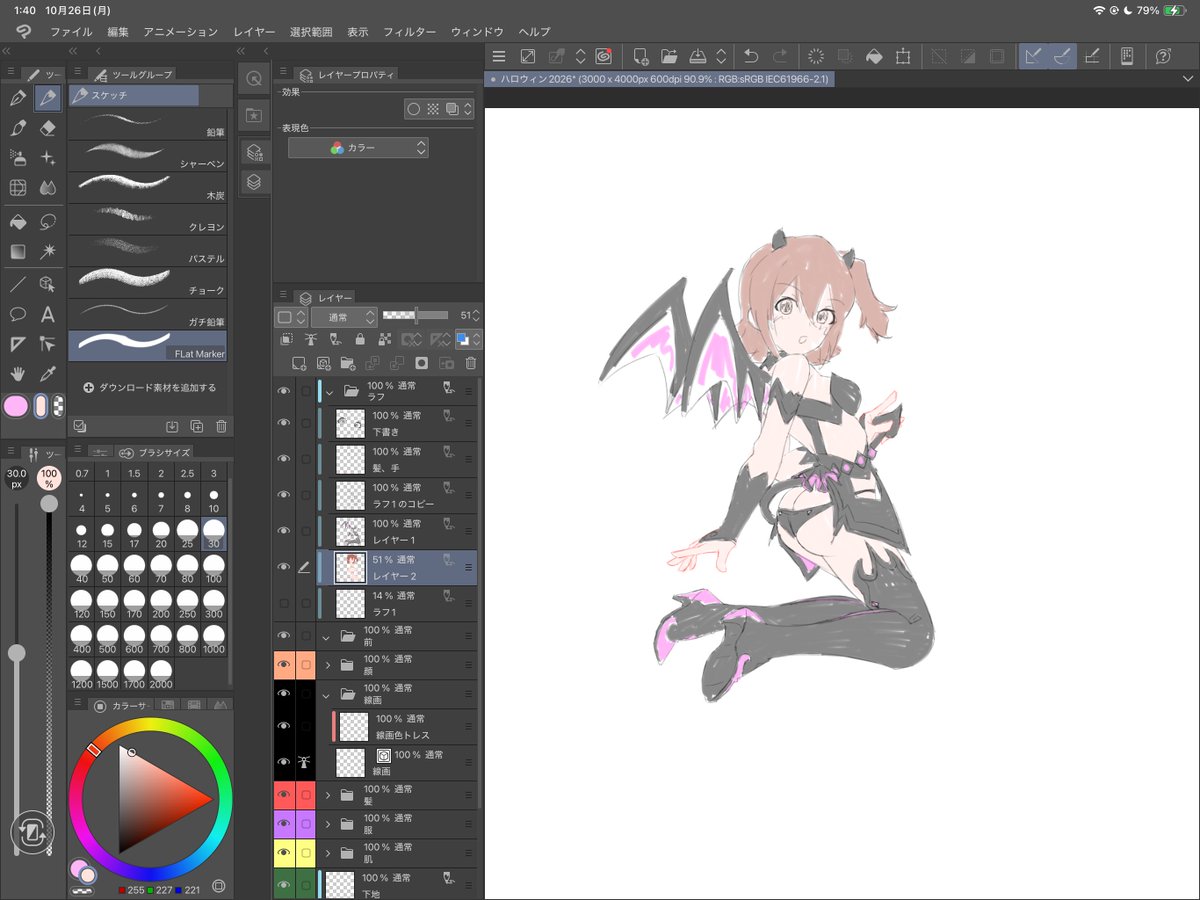This screenshot has width=1200, height=900.
Task: Open the フィルター menu
Action: coord(409,32)
